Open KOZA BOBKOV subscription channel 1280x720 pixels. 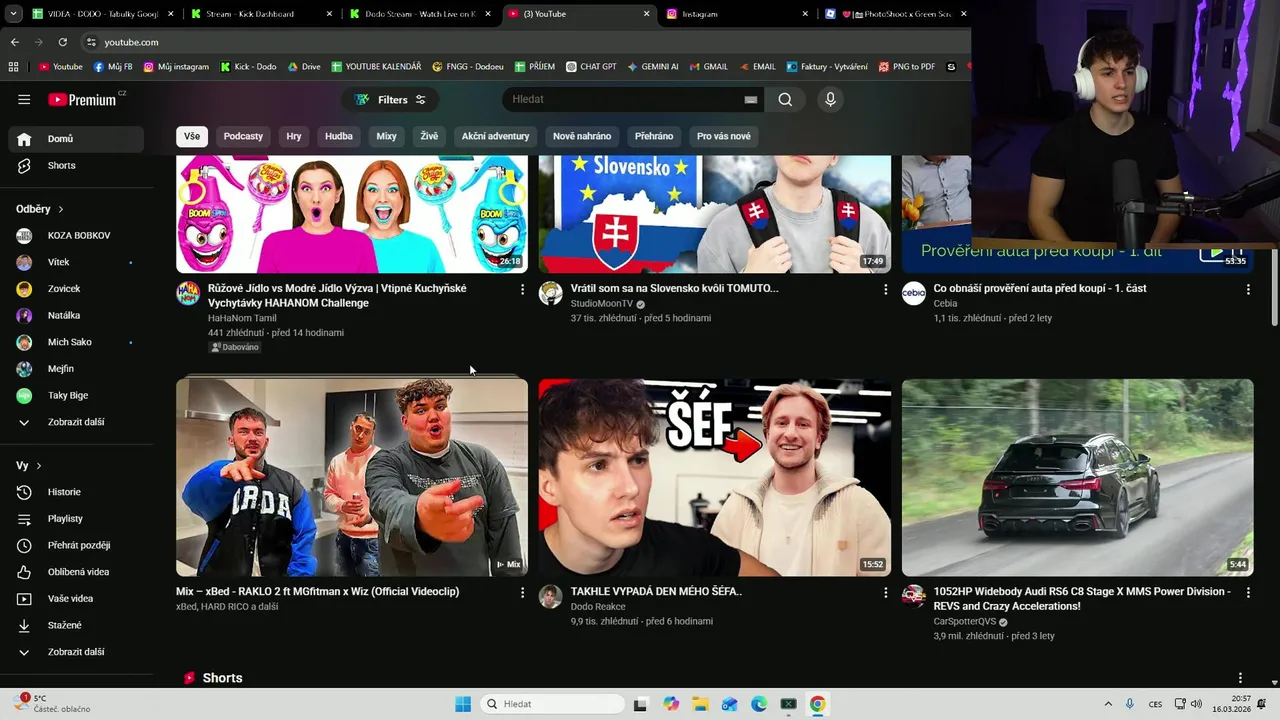tap(76, 236)
